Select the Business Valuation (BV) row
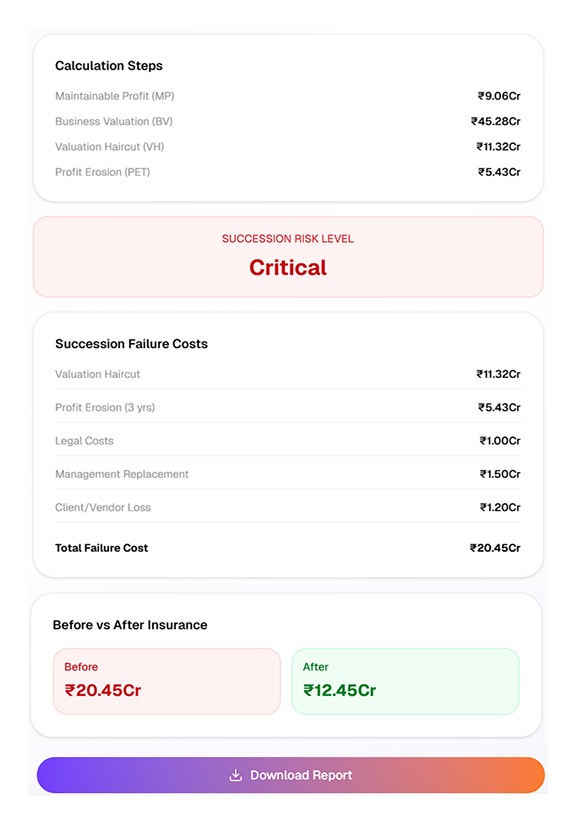Image resolution: width=576 pixels, height=824 pixels. (x=288, y=121)
